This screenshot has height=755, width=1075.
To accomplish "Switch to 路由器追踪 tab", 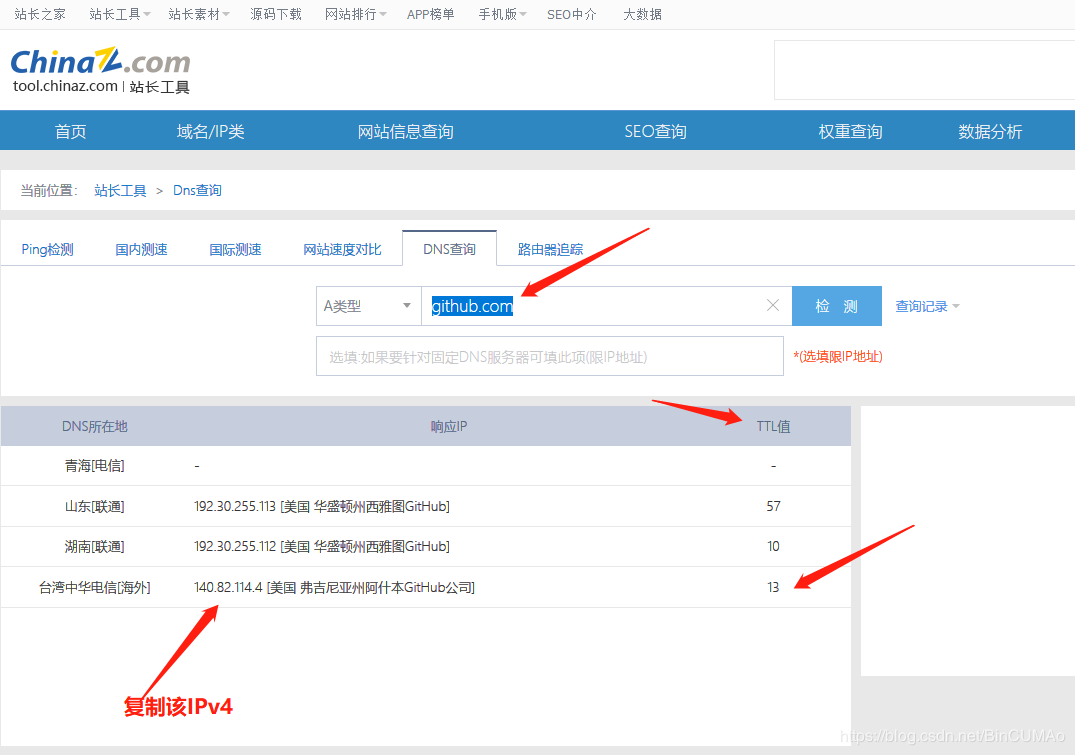I will click(x=551, y=249).
